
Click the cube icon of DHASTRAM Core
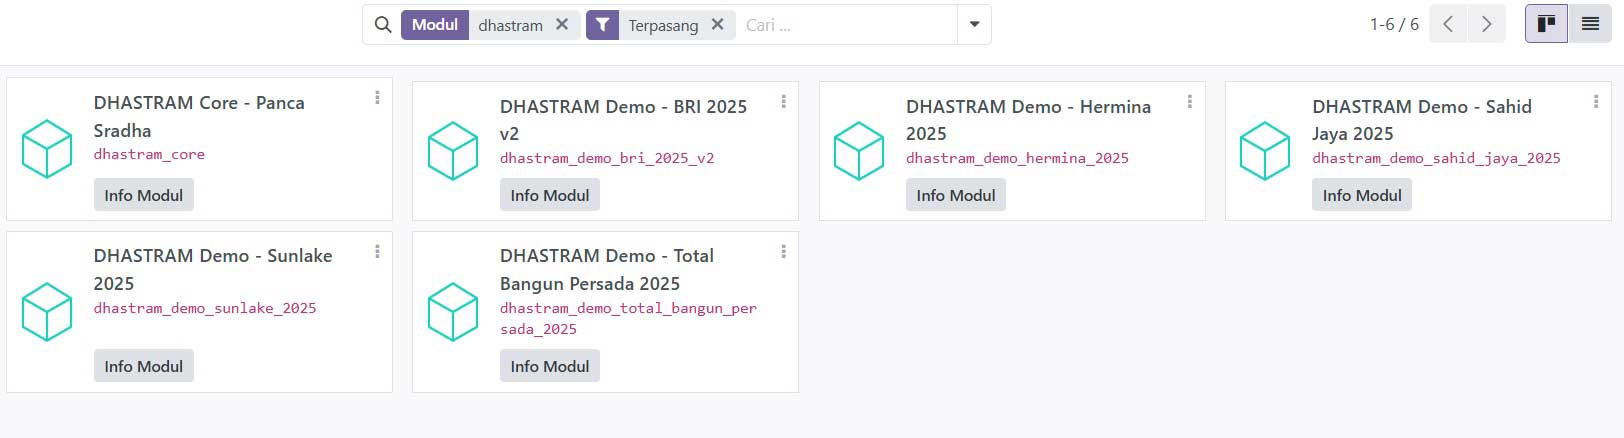(x=47, y=149)
